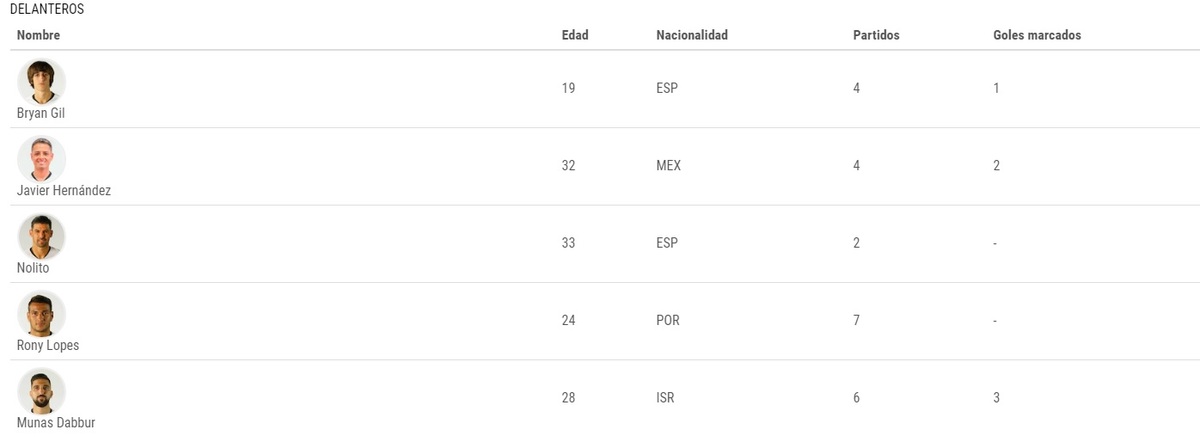Screen dimensions: 1200x442
Task: Select Rony Lopes' player photo
Action: pos(41,315)
